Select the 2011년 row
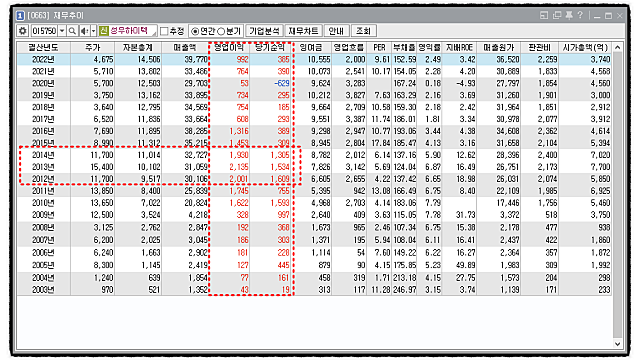Viewport: 640px width, 360px height. [x=314, y=191]
